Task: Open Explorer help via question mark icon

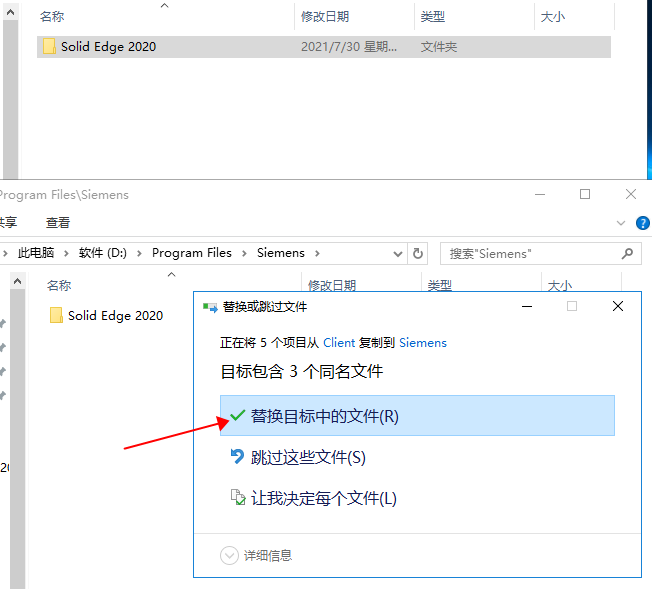Action: [643, 222]
